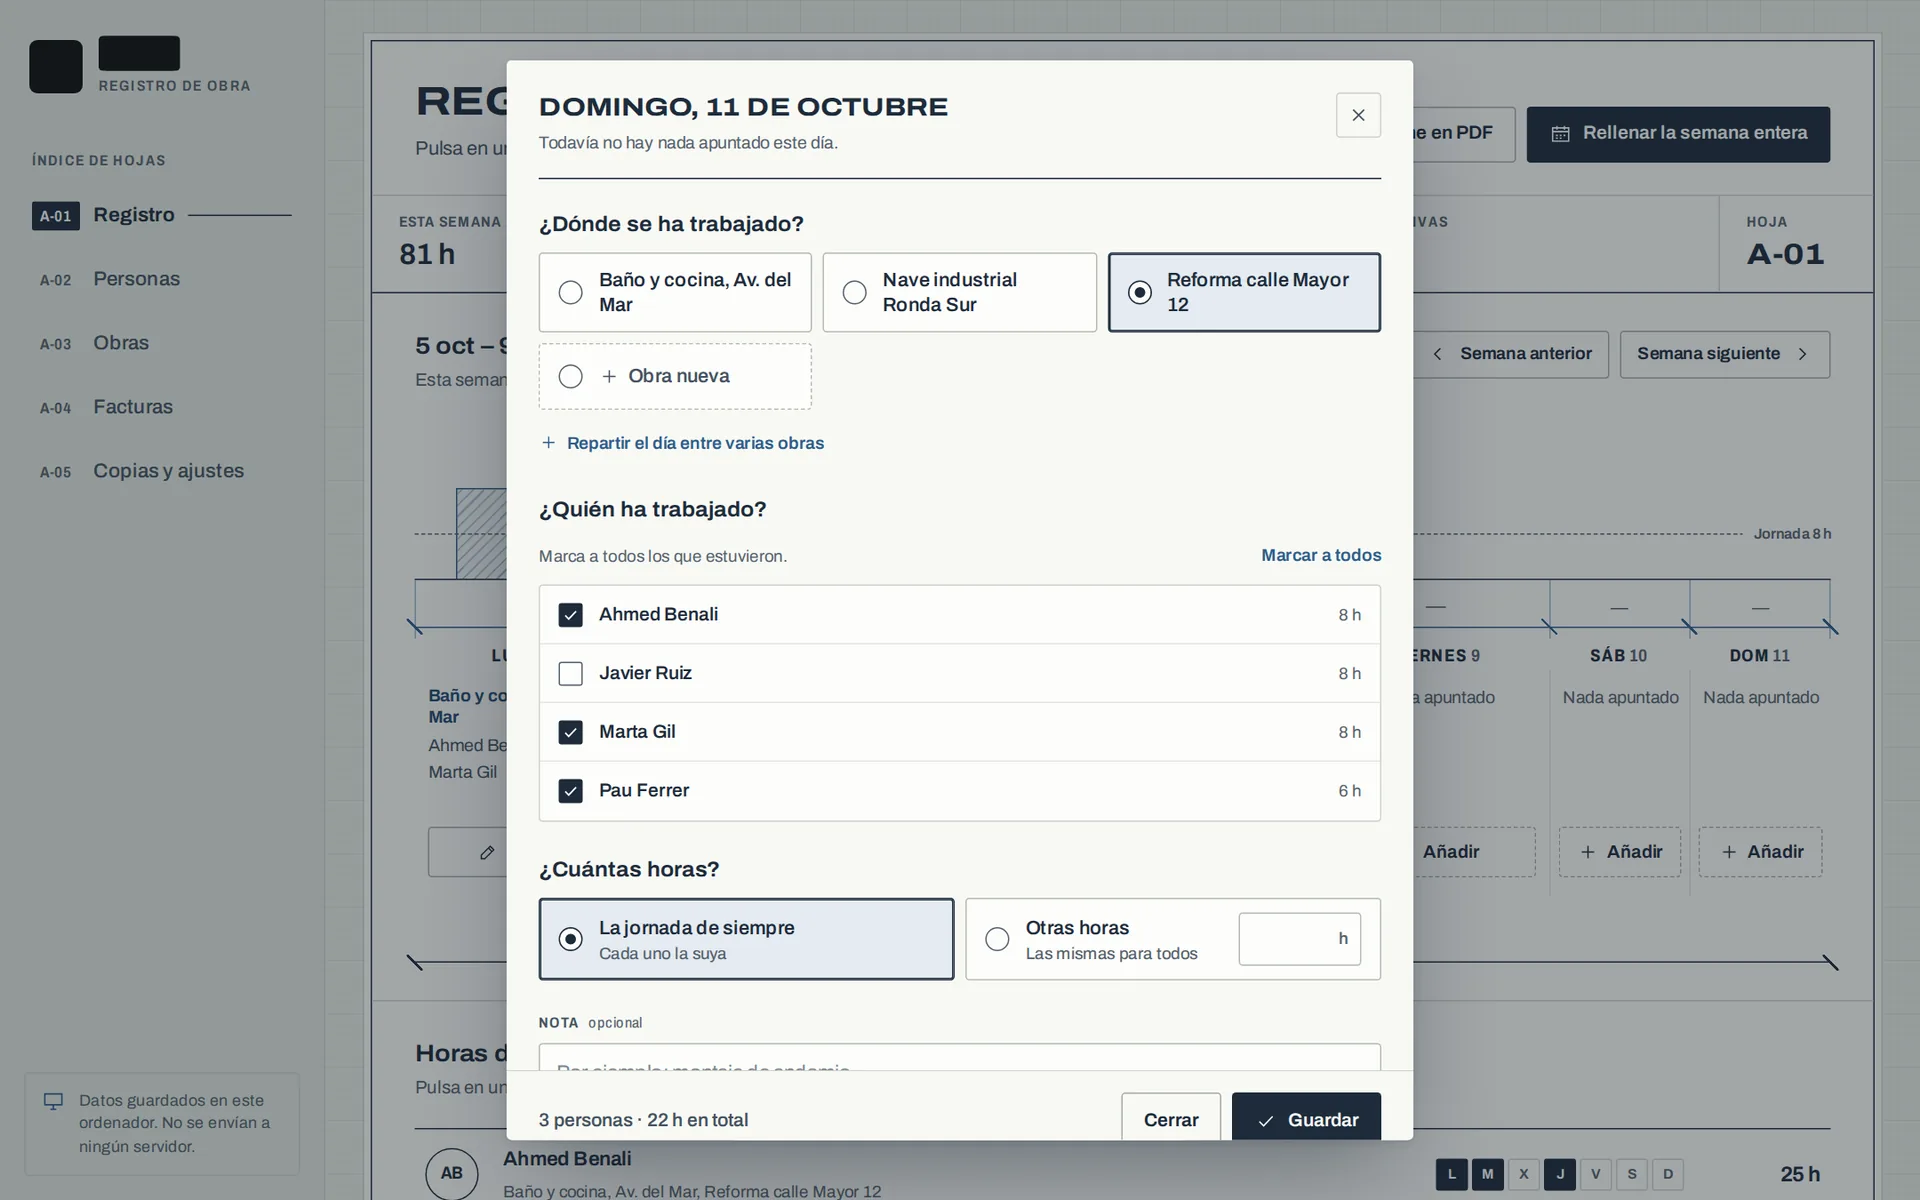
Task: Close the dialog with the X icon
Action: click(x=1358, y=115)
